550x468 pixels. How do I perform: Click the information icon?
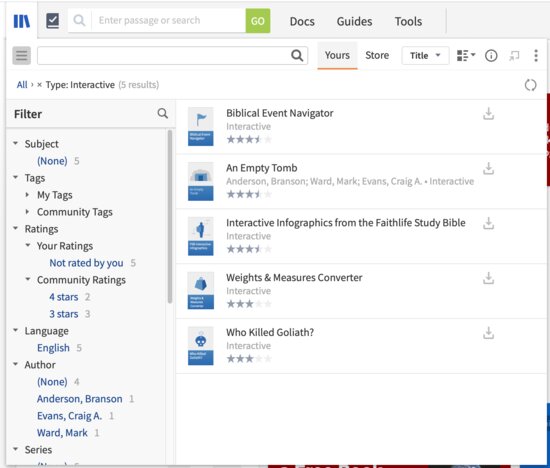point(491,55)
